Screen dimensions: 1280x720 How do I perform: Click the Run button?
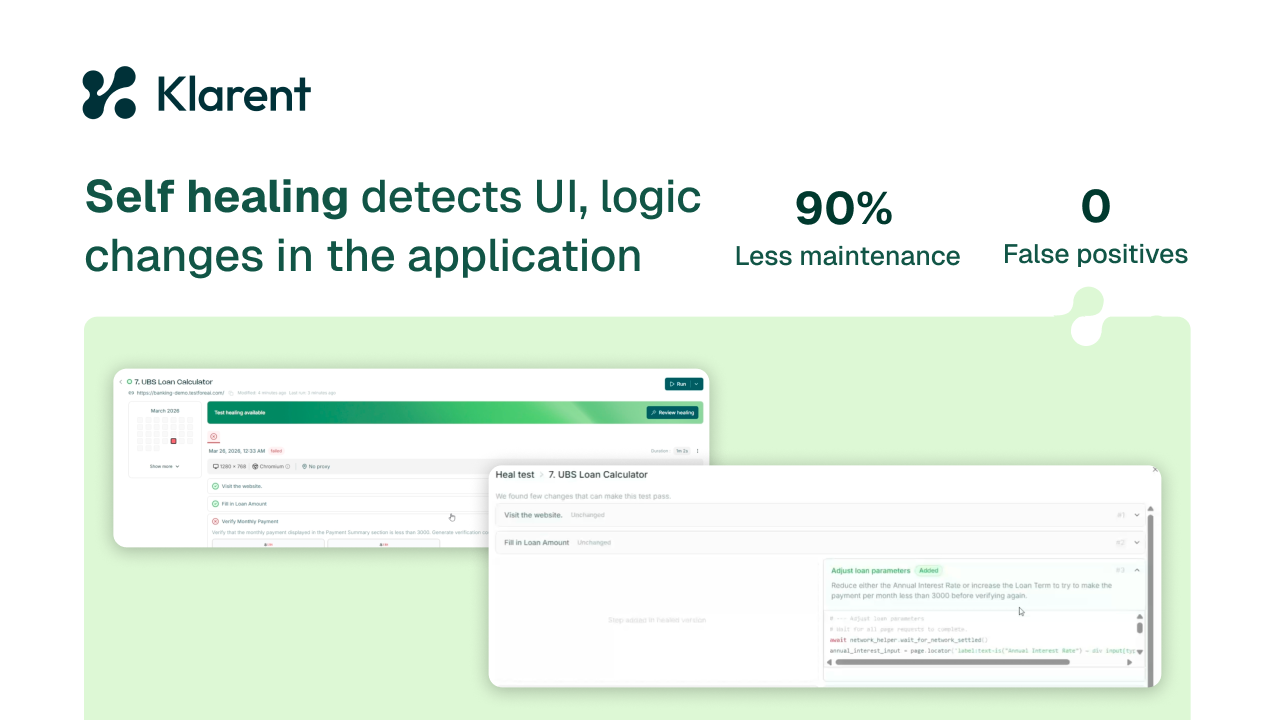pos(678,384)
